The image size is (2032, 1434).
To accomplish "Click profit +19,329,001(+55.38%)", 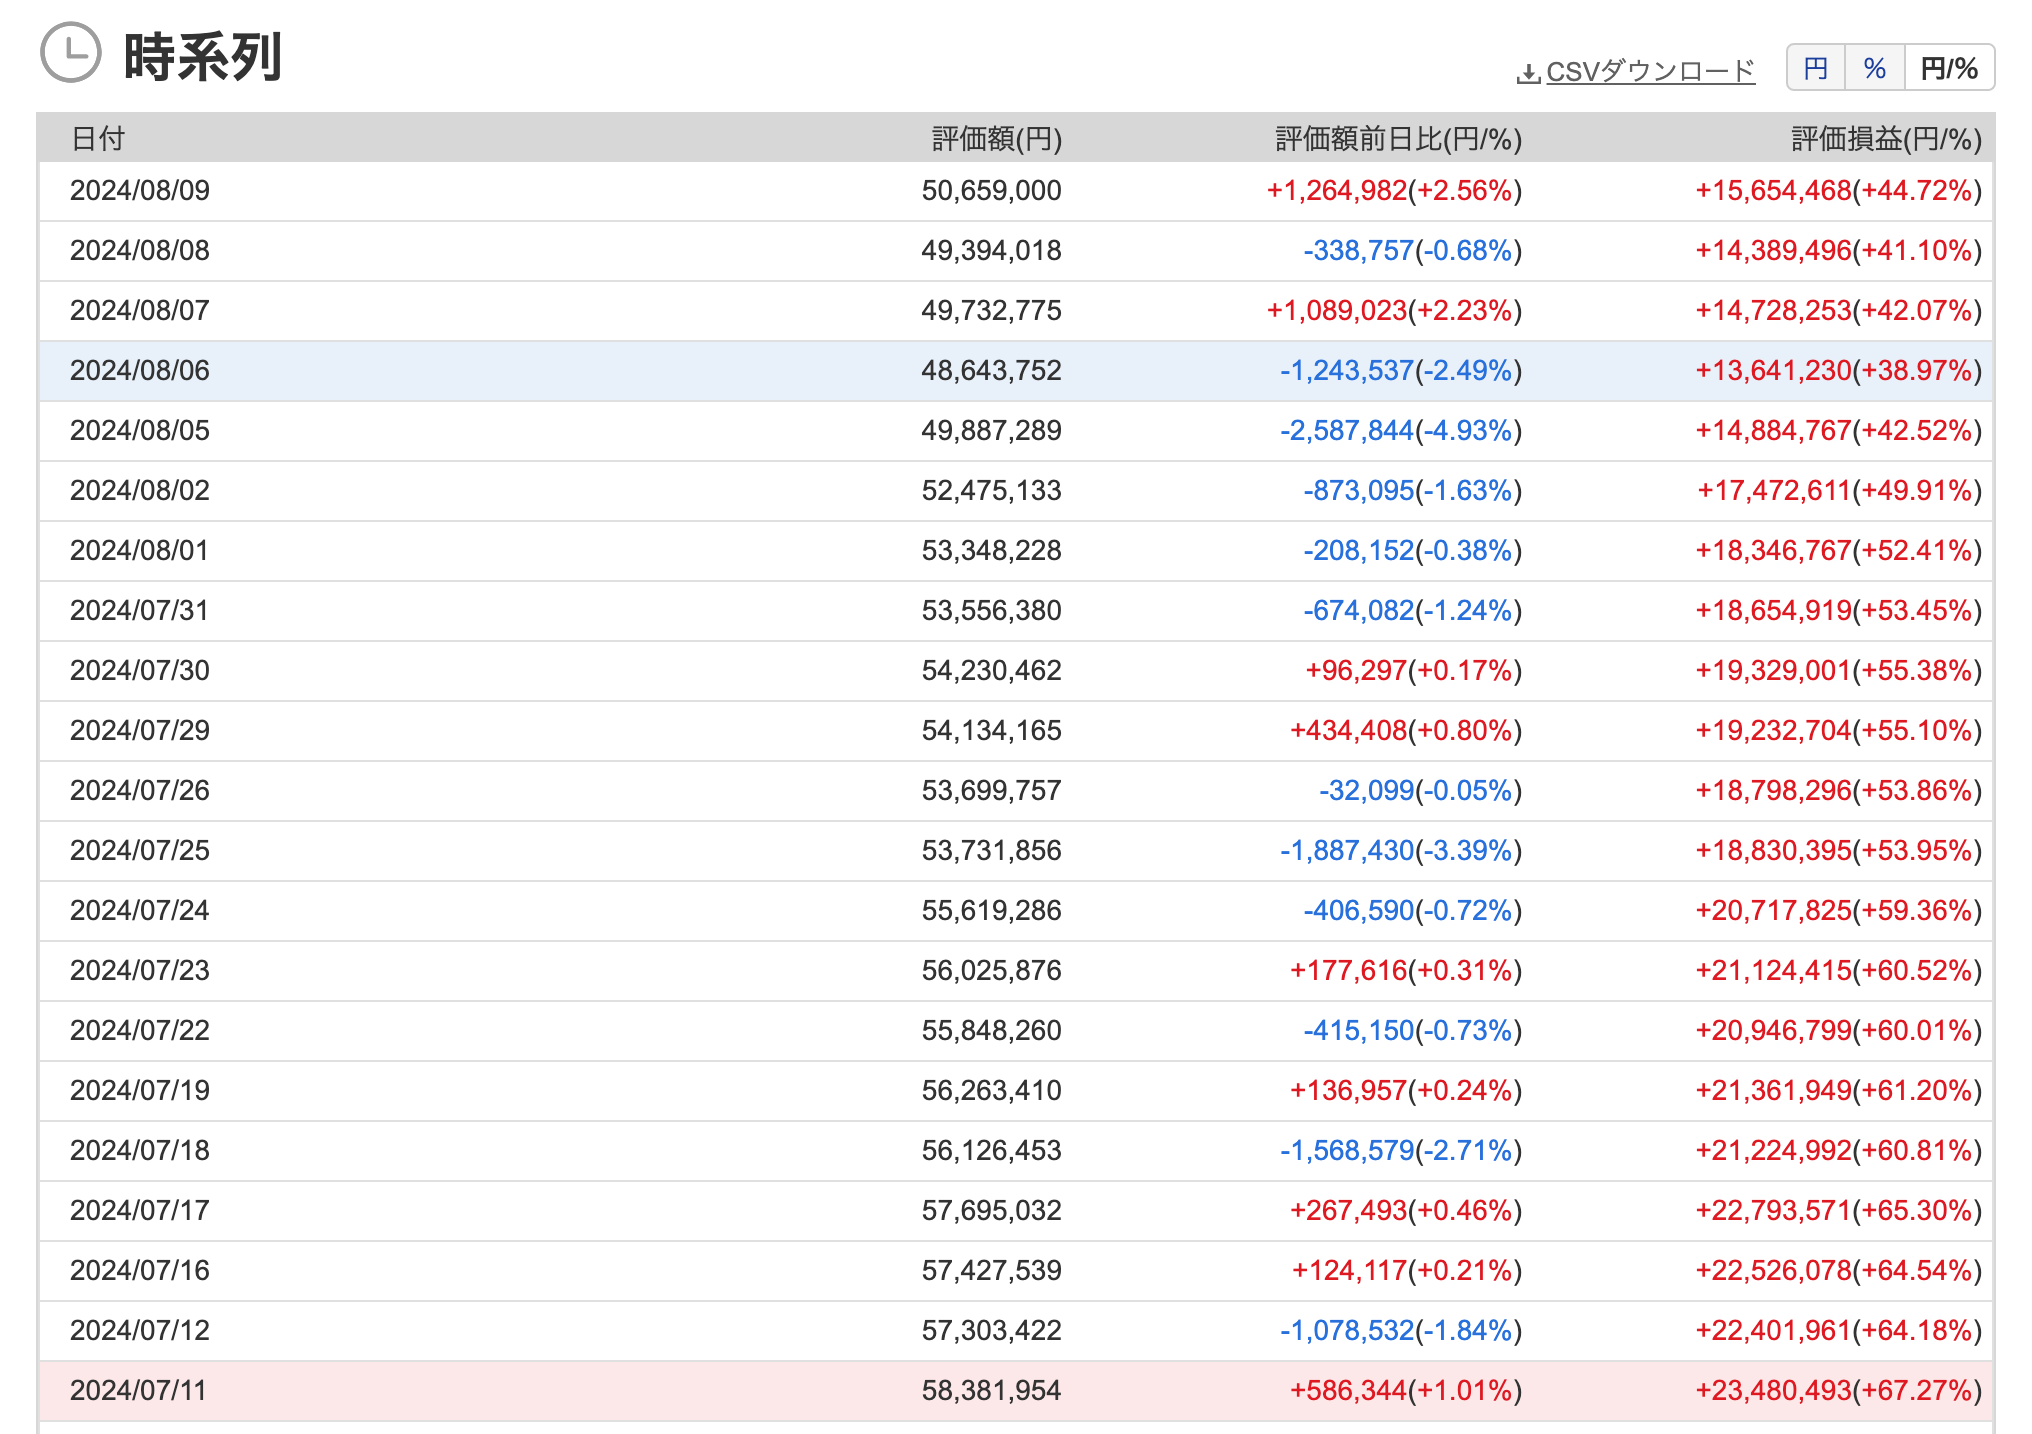I will [1839, 670].
